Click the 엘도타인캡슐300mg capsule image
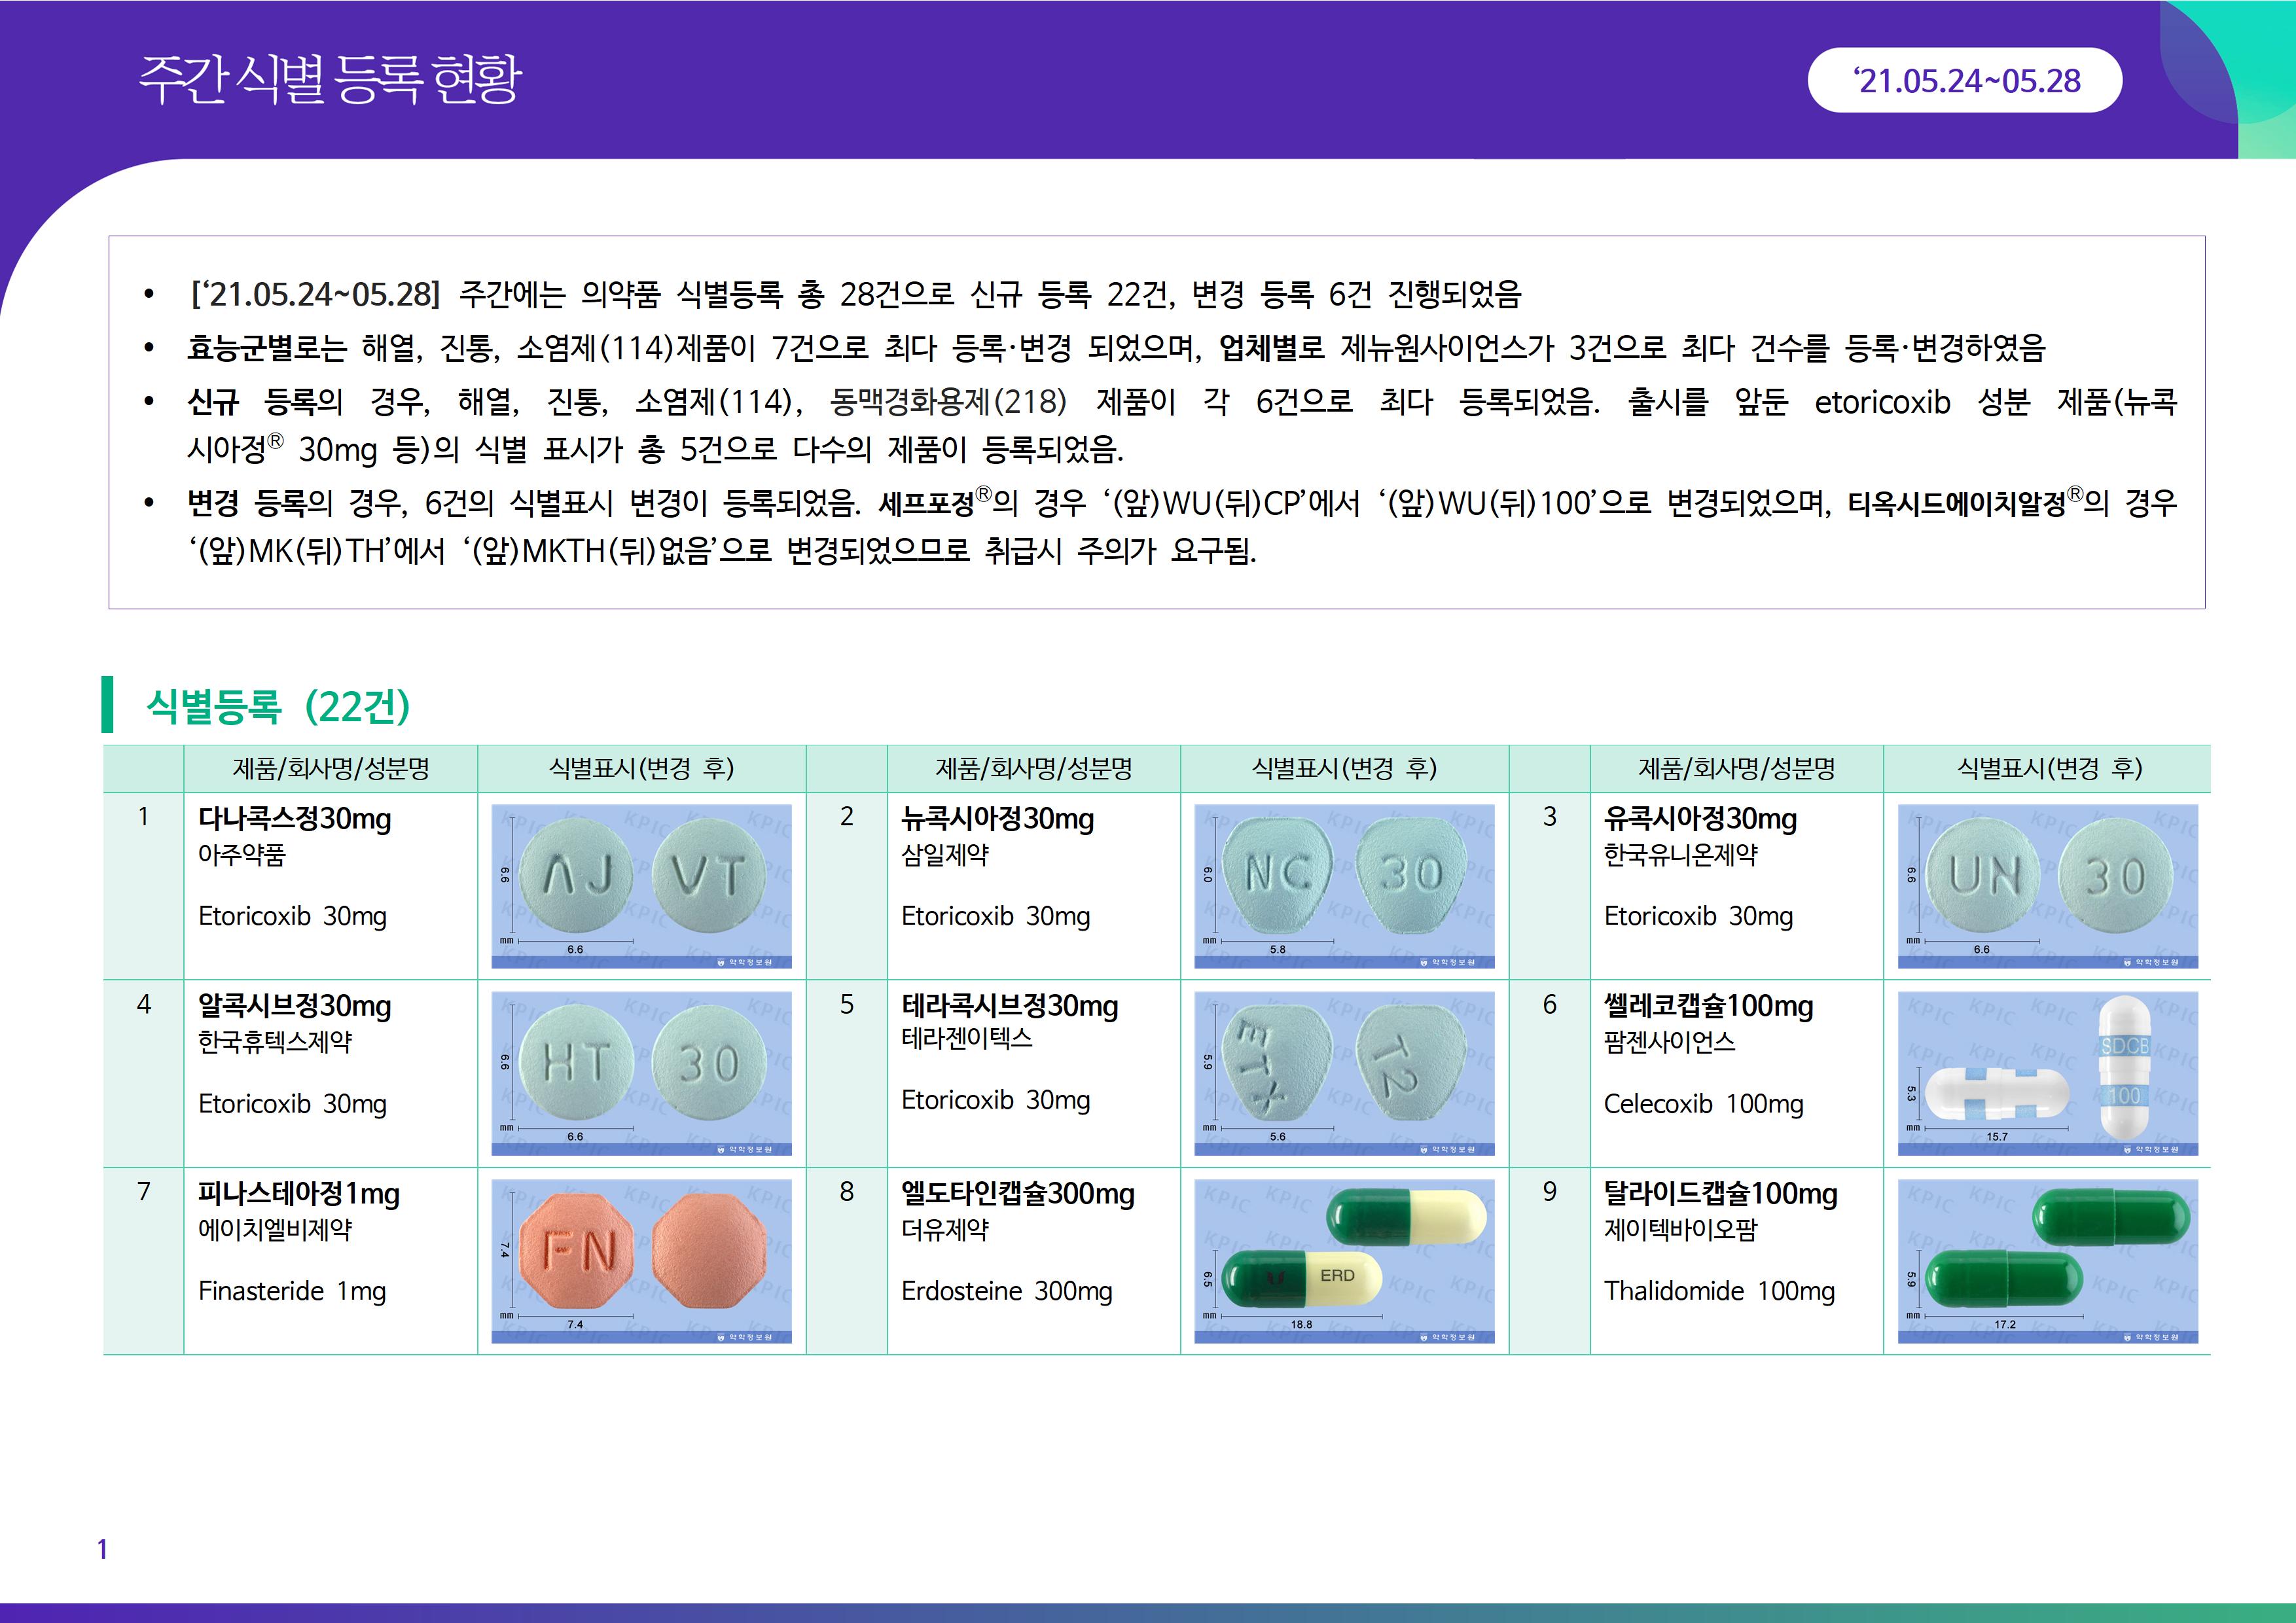 (x=1344, y=1260)
